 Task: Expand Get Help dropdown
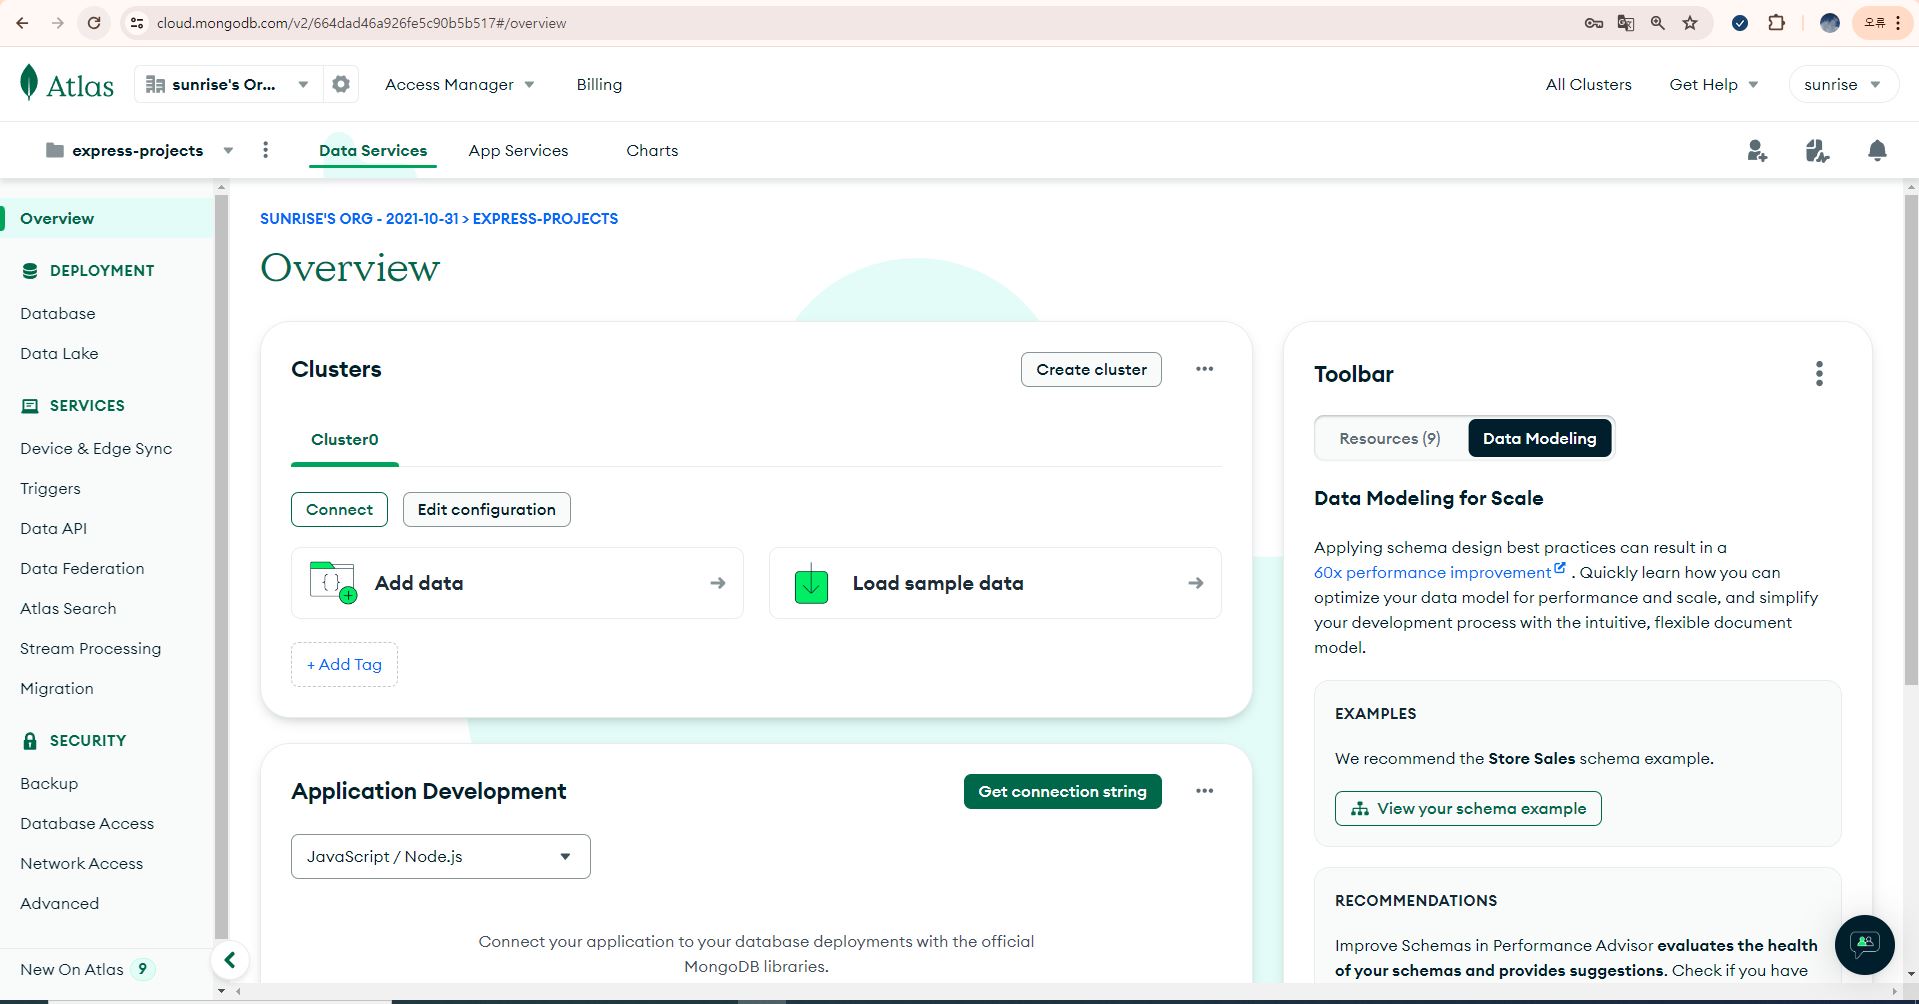coord(1713,85)
